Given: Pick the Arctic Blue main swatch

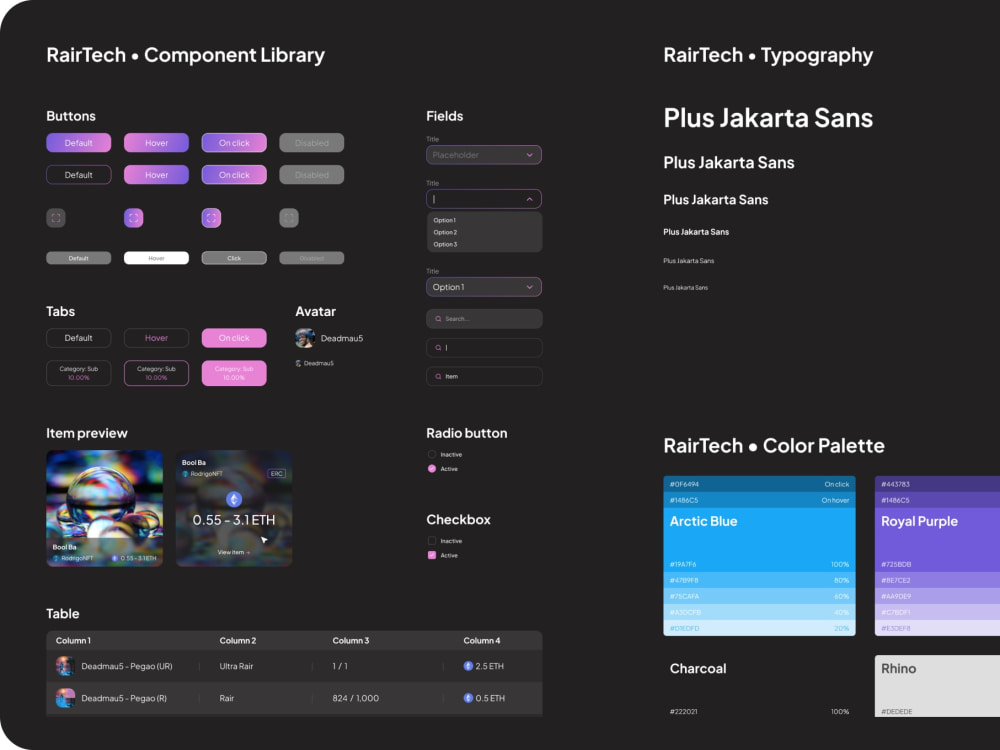Looking at the screenshot, I should point(760,540).
